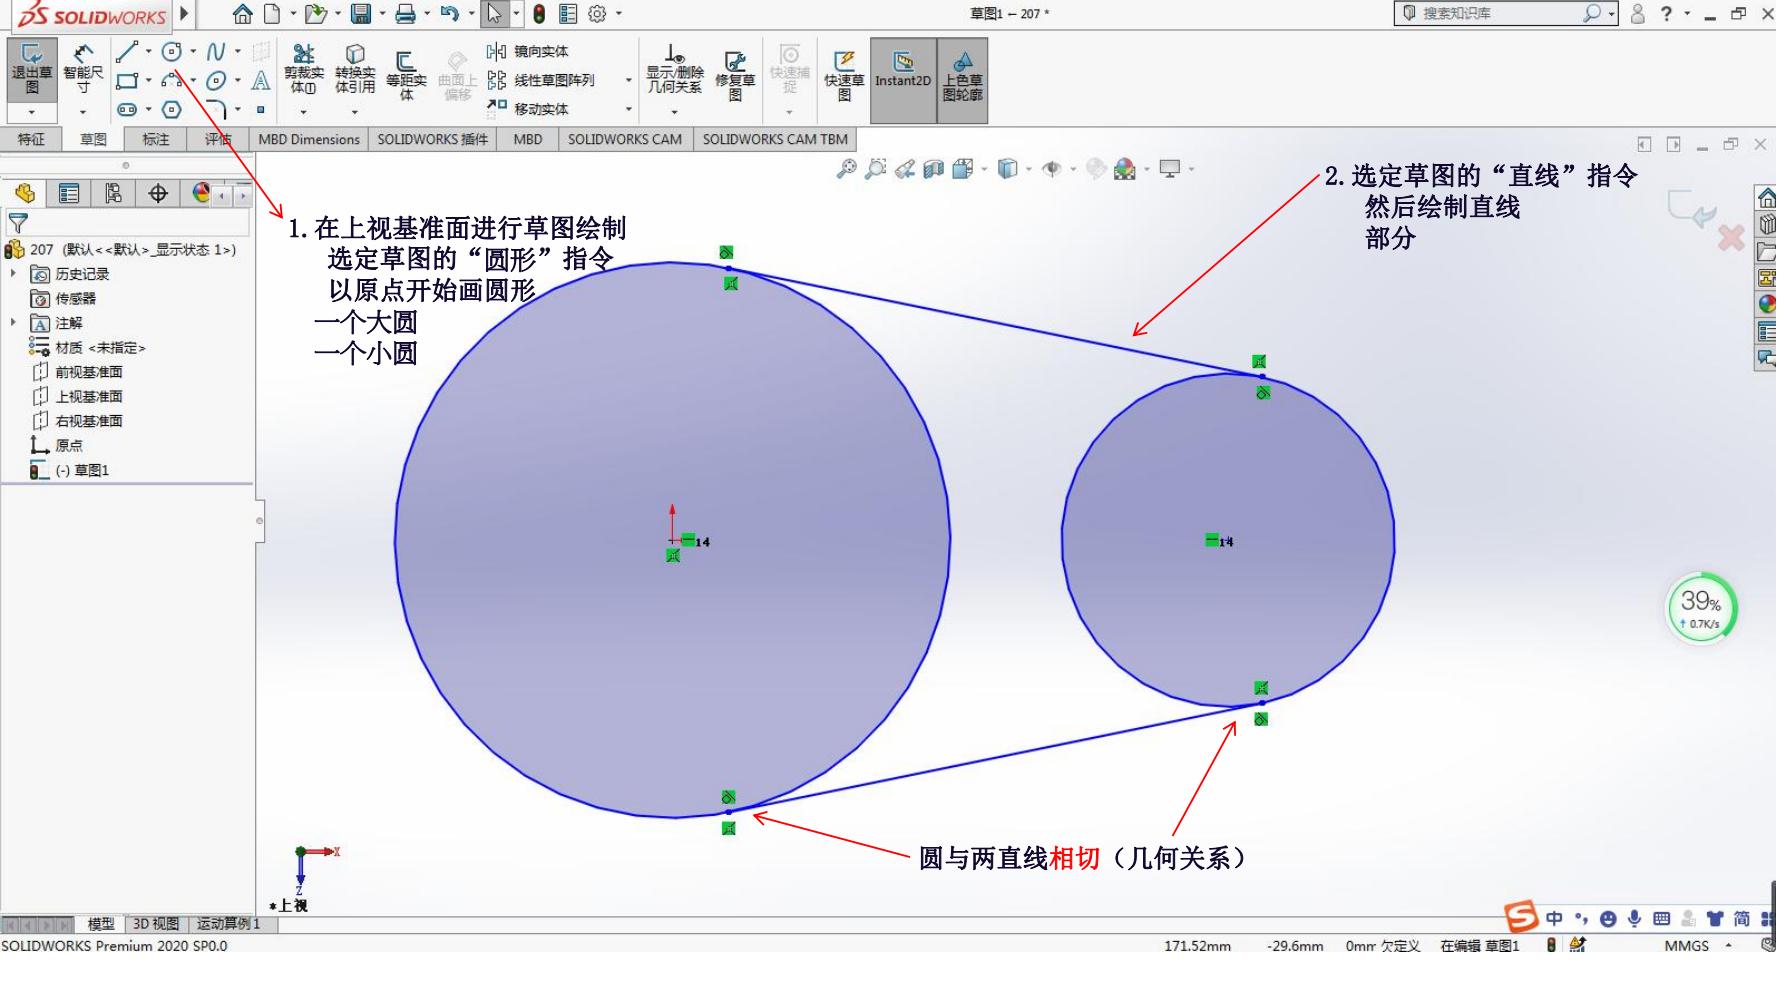Screen dimensions: 1778x1000
Task: Click the sketch cancel red X
Action: pos(1731,238)
